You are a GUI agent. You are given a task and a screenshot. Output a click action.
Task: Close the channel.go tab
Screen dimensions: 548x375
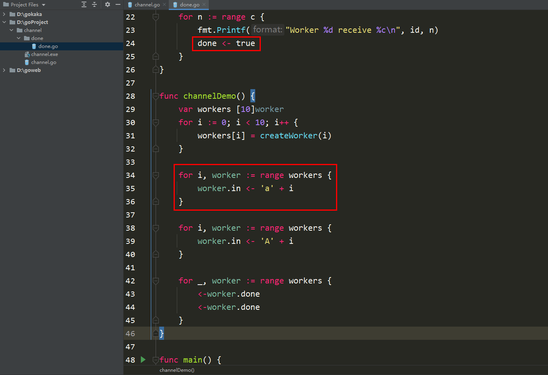(164, 5)
